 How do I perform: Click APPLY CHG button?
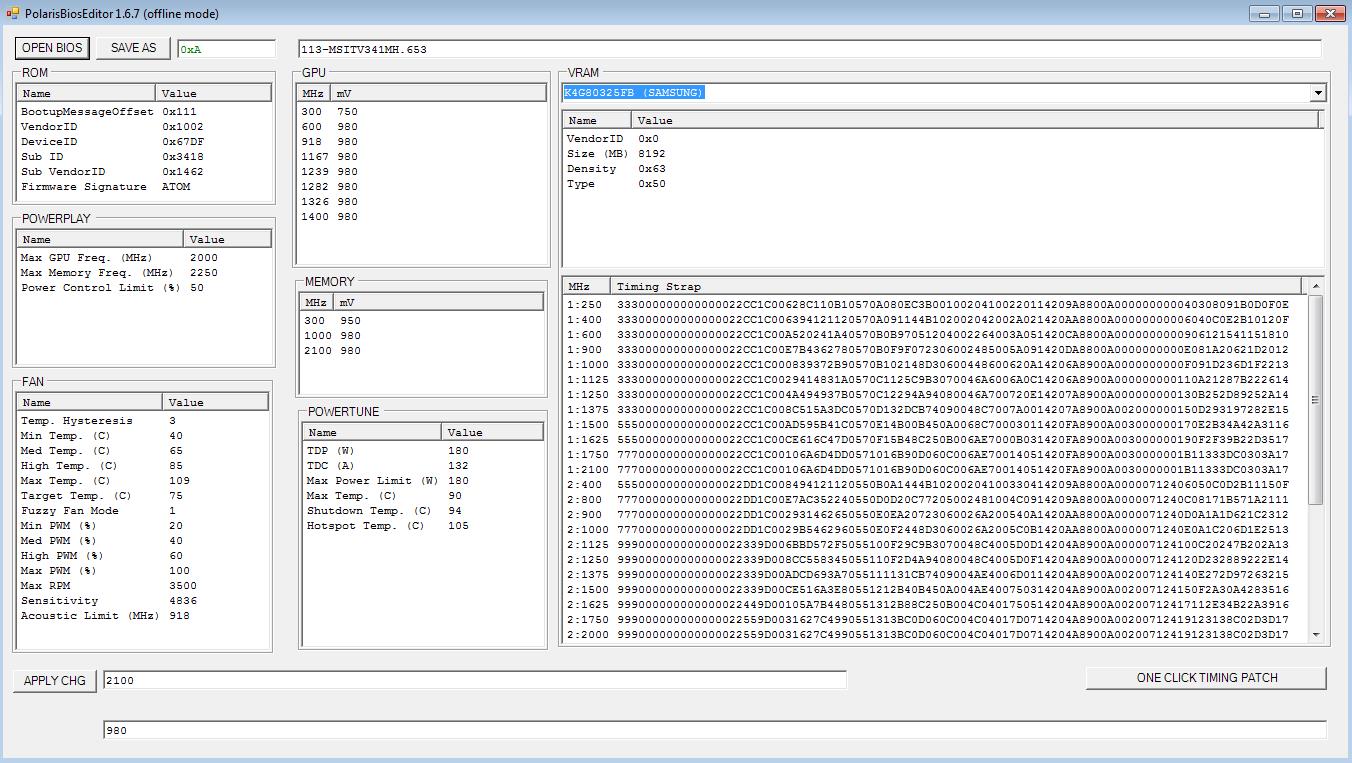pos(55,680)
